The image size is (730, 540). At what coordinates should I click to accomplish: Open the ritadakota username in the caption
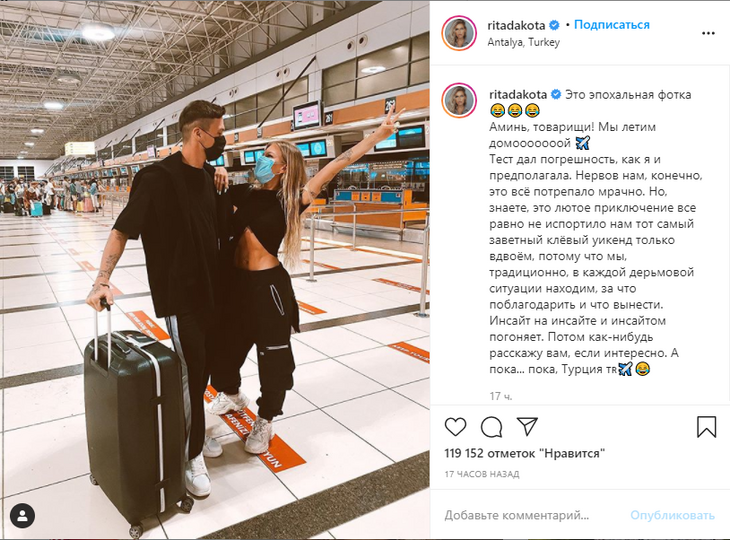click(518, 94)
